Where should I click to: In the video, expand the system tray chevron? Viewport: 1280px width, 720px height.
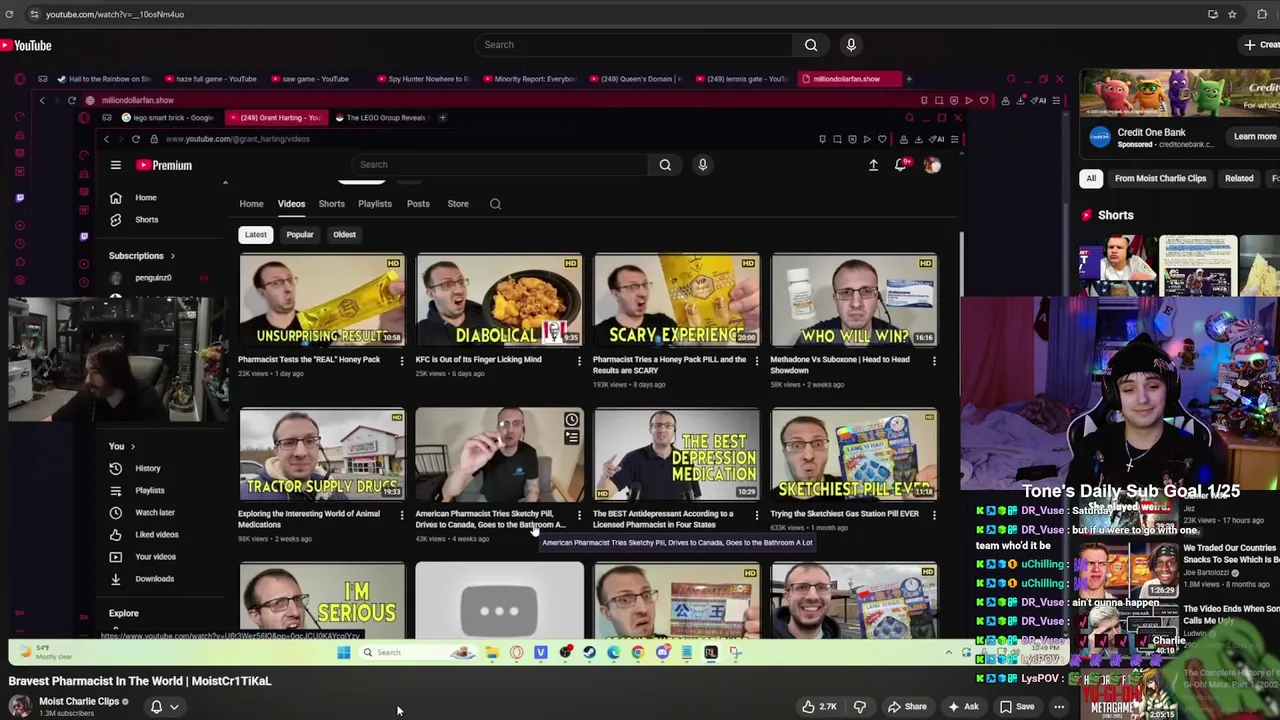tap(948, 653)
